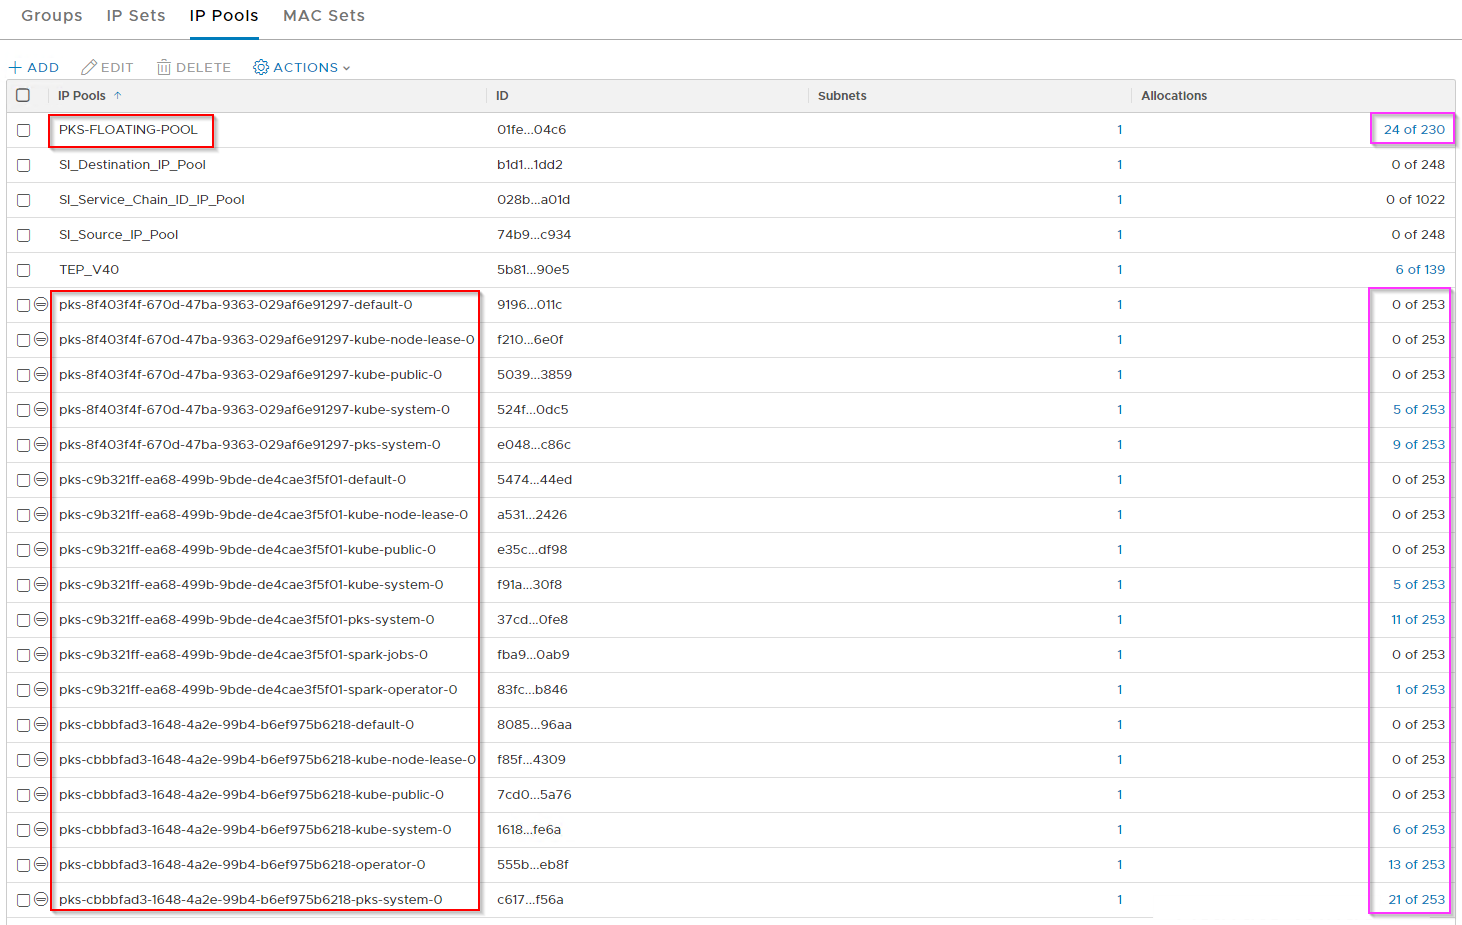Open the 21 of 253 allocations link
The width and height of the screenshot is (1462, 925).
click(x=1416, y=900)
